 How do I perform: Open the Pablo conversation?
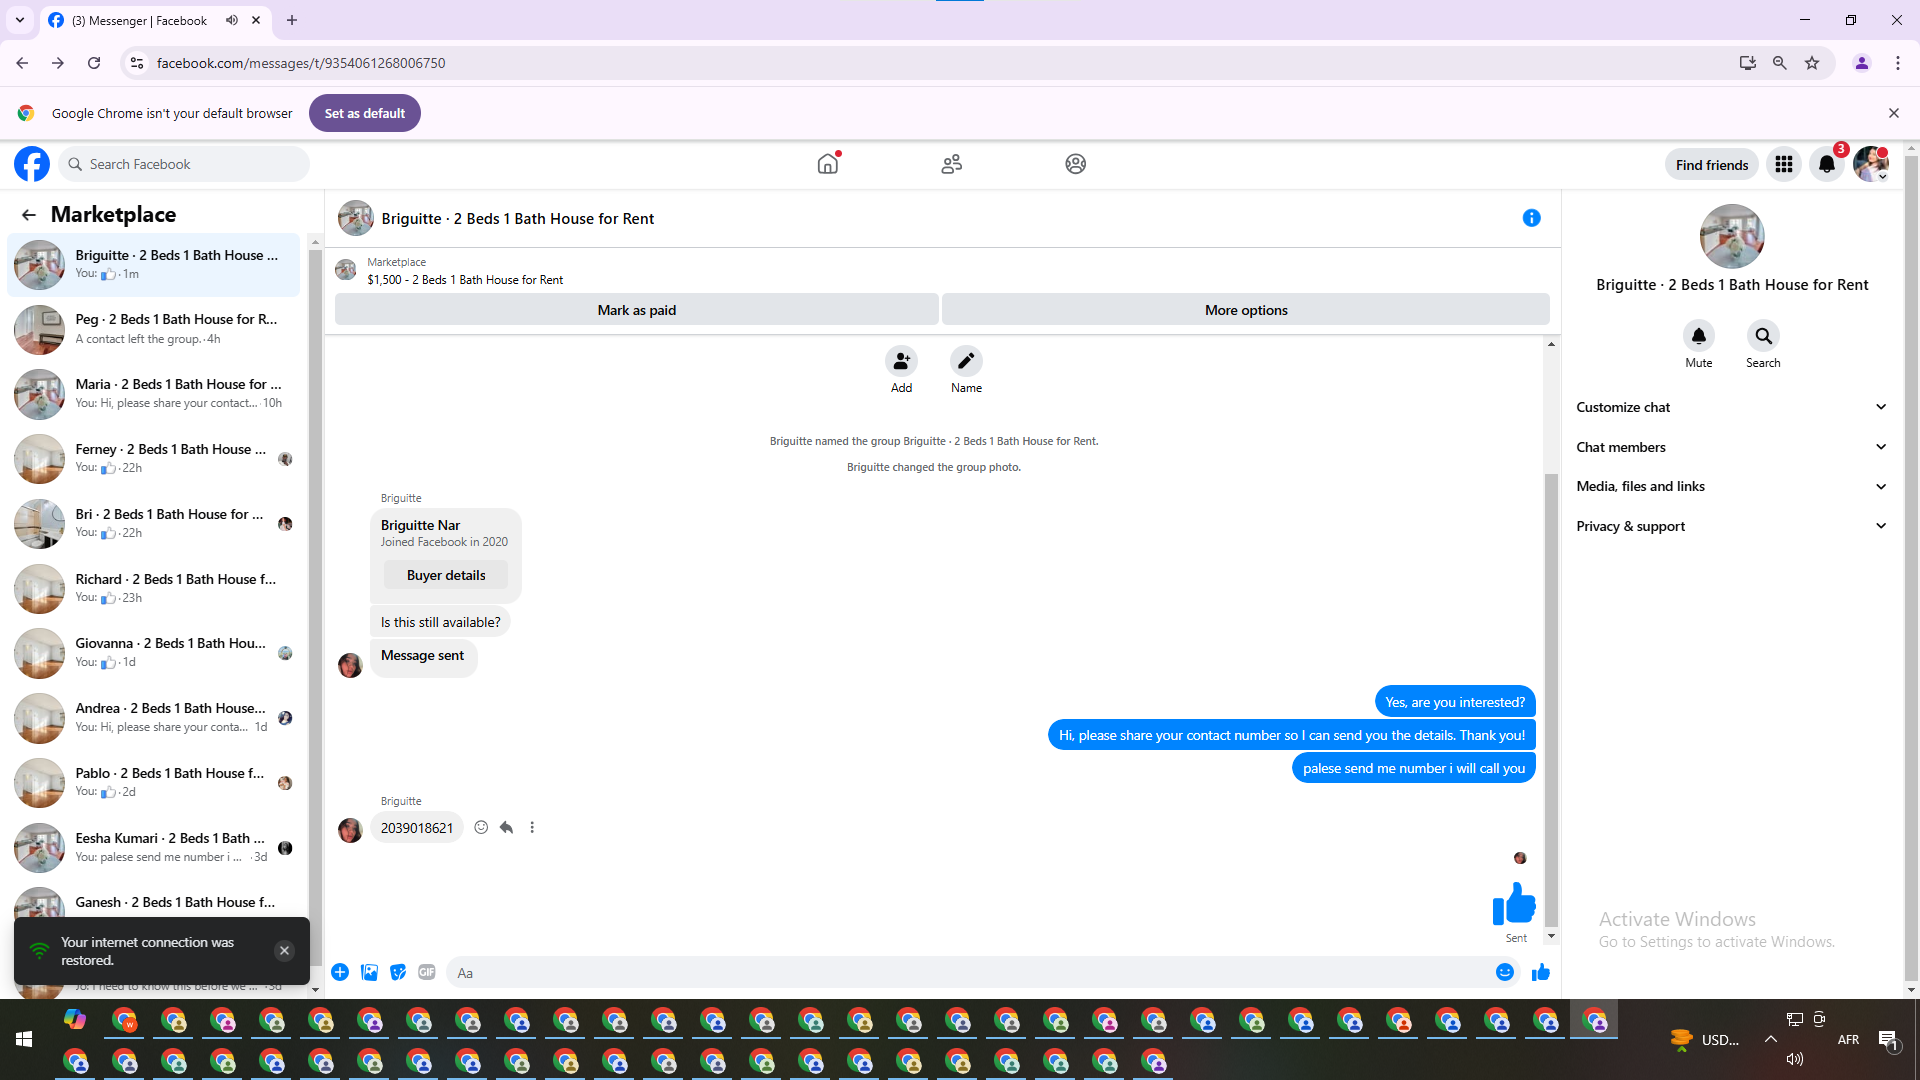154,783
